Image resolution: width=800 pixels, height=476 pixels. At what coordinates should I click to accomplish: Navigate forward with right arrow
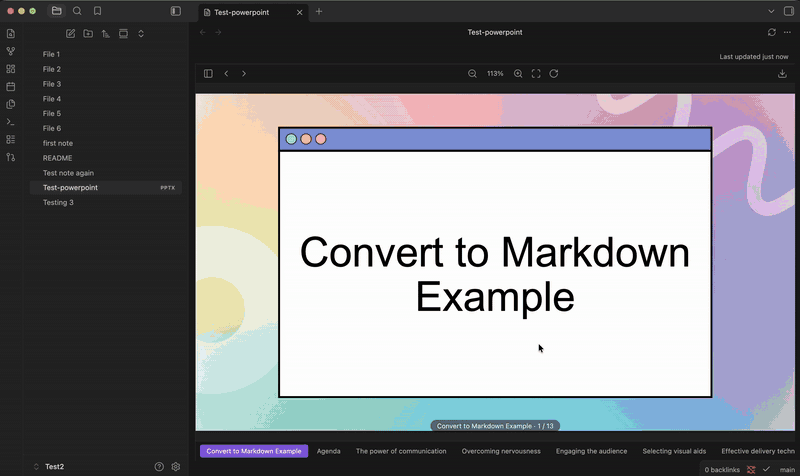pos(218,32)
